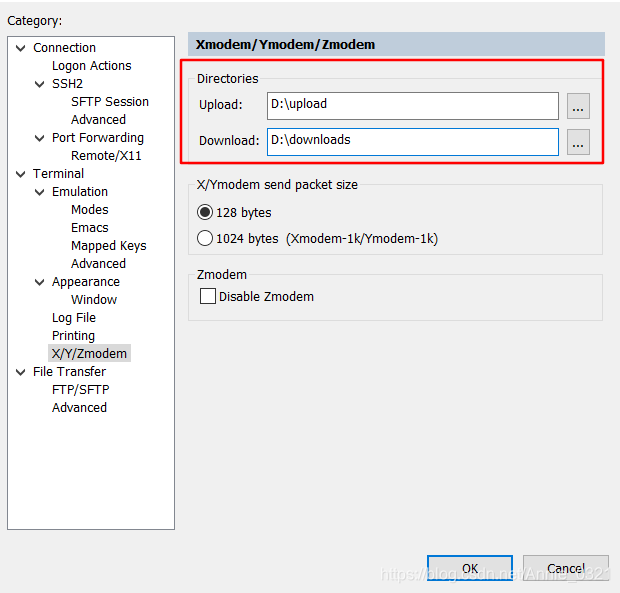This screenshot has width=620, height=593.
Task: Confirm with the OK button
Action: [x=470, y=568]
